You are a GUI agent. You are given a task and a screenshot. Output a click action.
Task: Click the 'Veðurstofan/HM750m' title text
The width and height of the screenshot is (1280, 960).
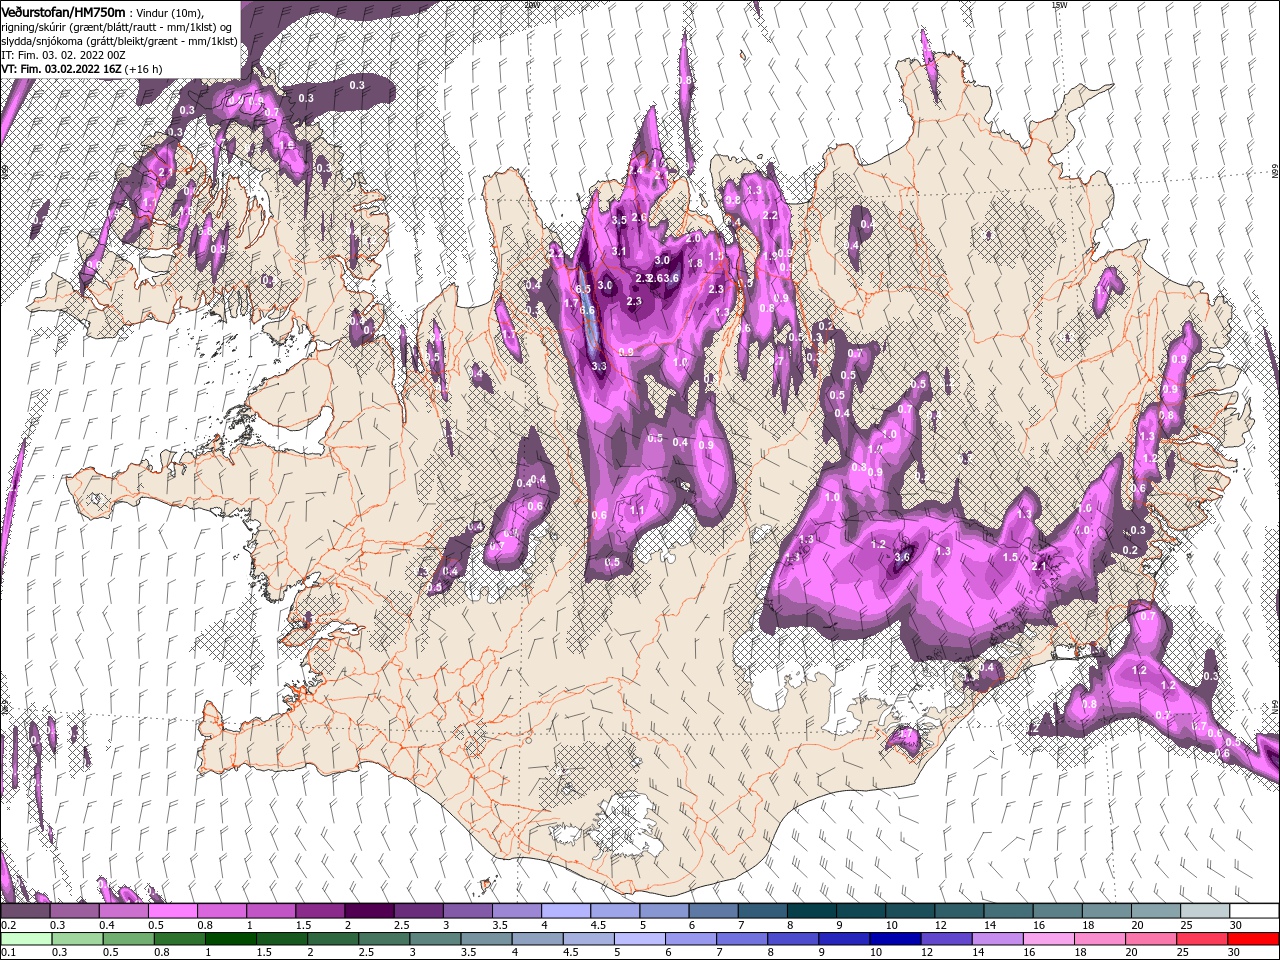63,11
